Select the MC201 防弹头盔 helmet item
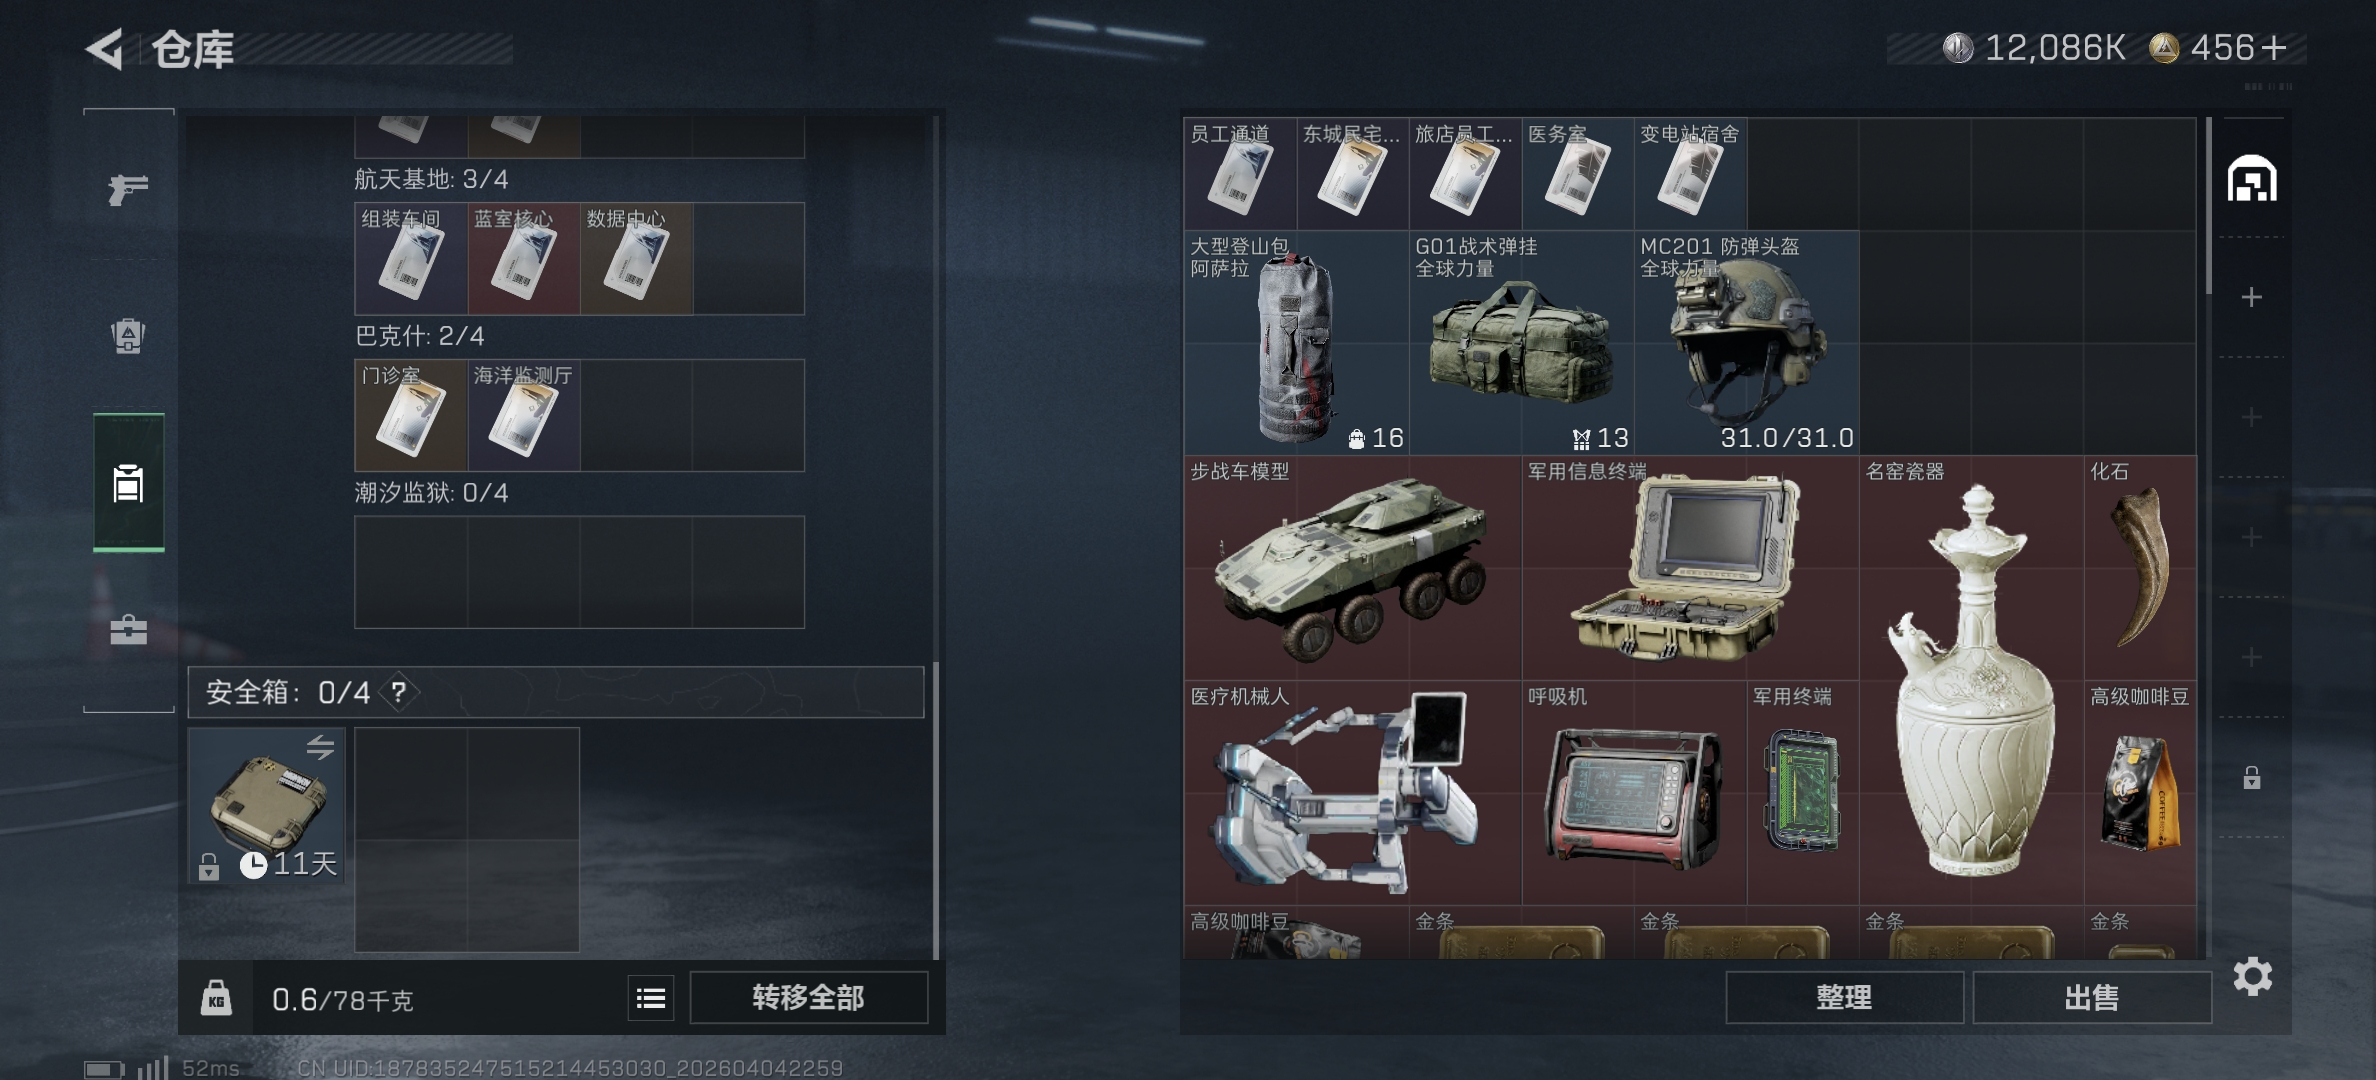Screen dimensions: 2376x1080 [1747, 343]
